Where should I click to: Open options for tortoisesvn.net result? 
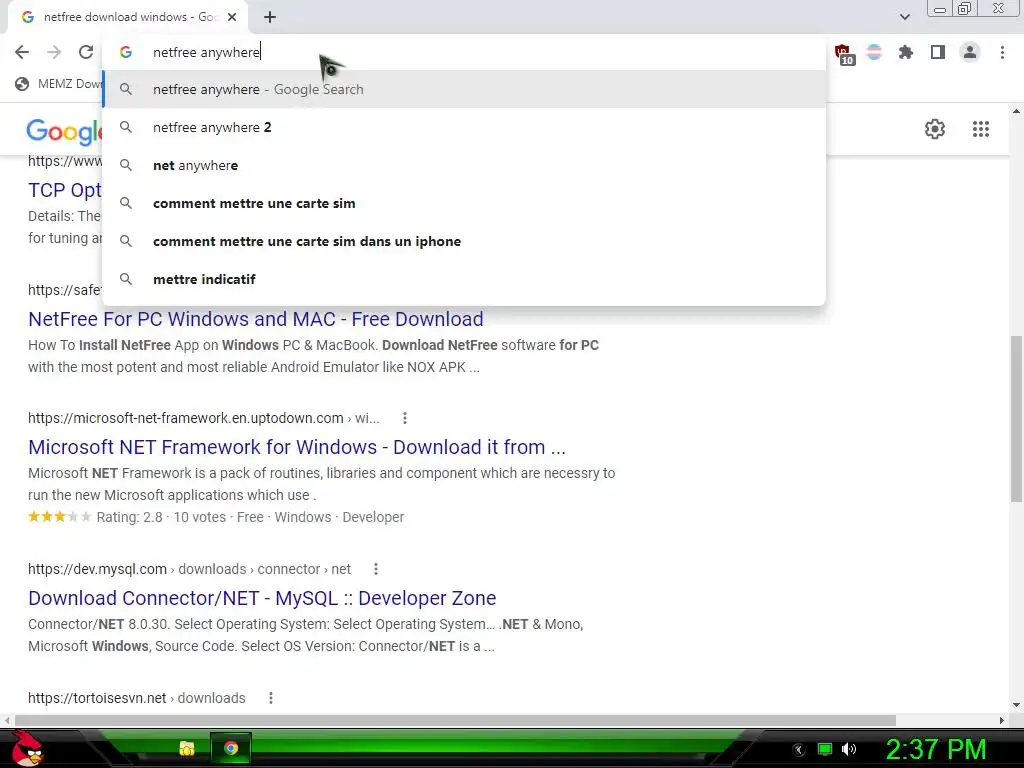click(x=270, y=698)
